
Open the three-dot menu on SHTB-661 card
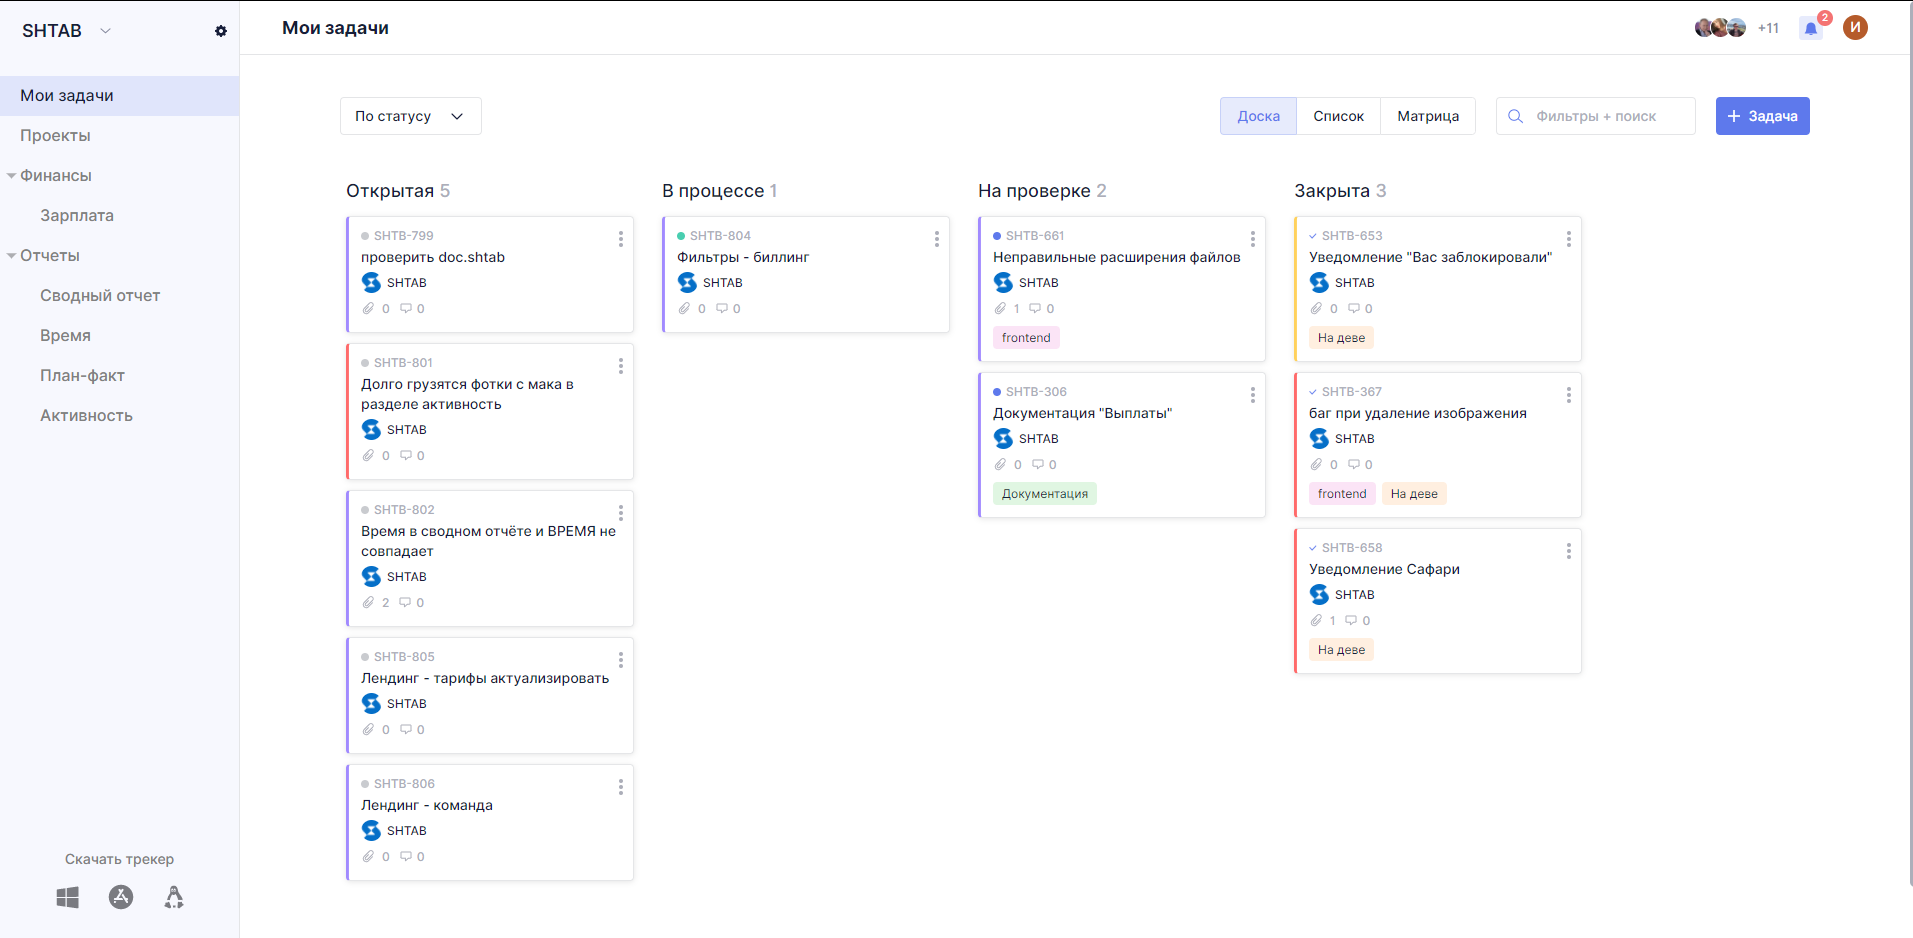(1253, 239)
